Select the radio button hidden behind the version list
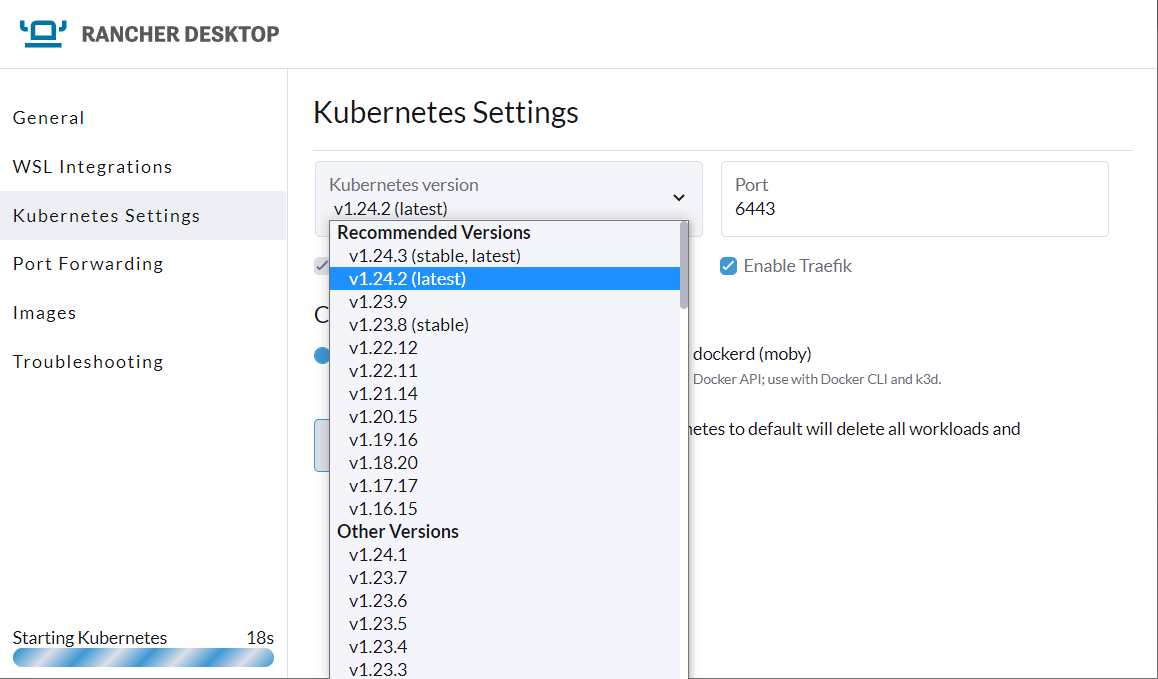The image size is (1158, 679). [x=322, y=355]
